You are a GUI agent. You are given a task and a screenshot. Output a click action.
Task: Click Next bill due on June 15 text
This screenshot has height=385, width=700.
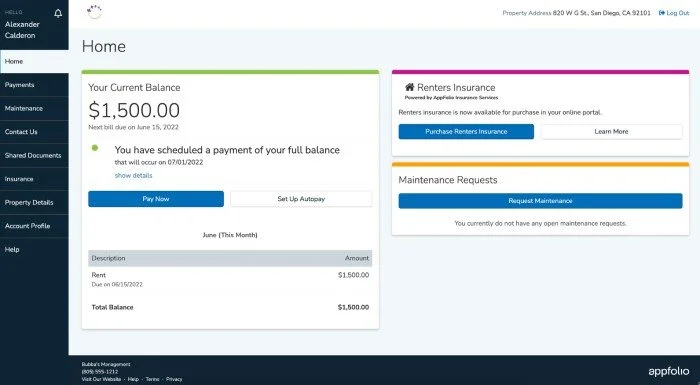point(133,127)
